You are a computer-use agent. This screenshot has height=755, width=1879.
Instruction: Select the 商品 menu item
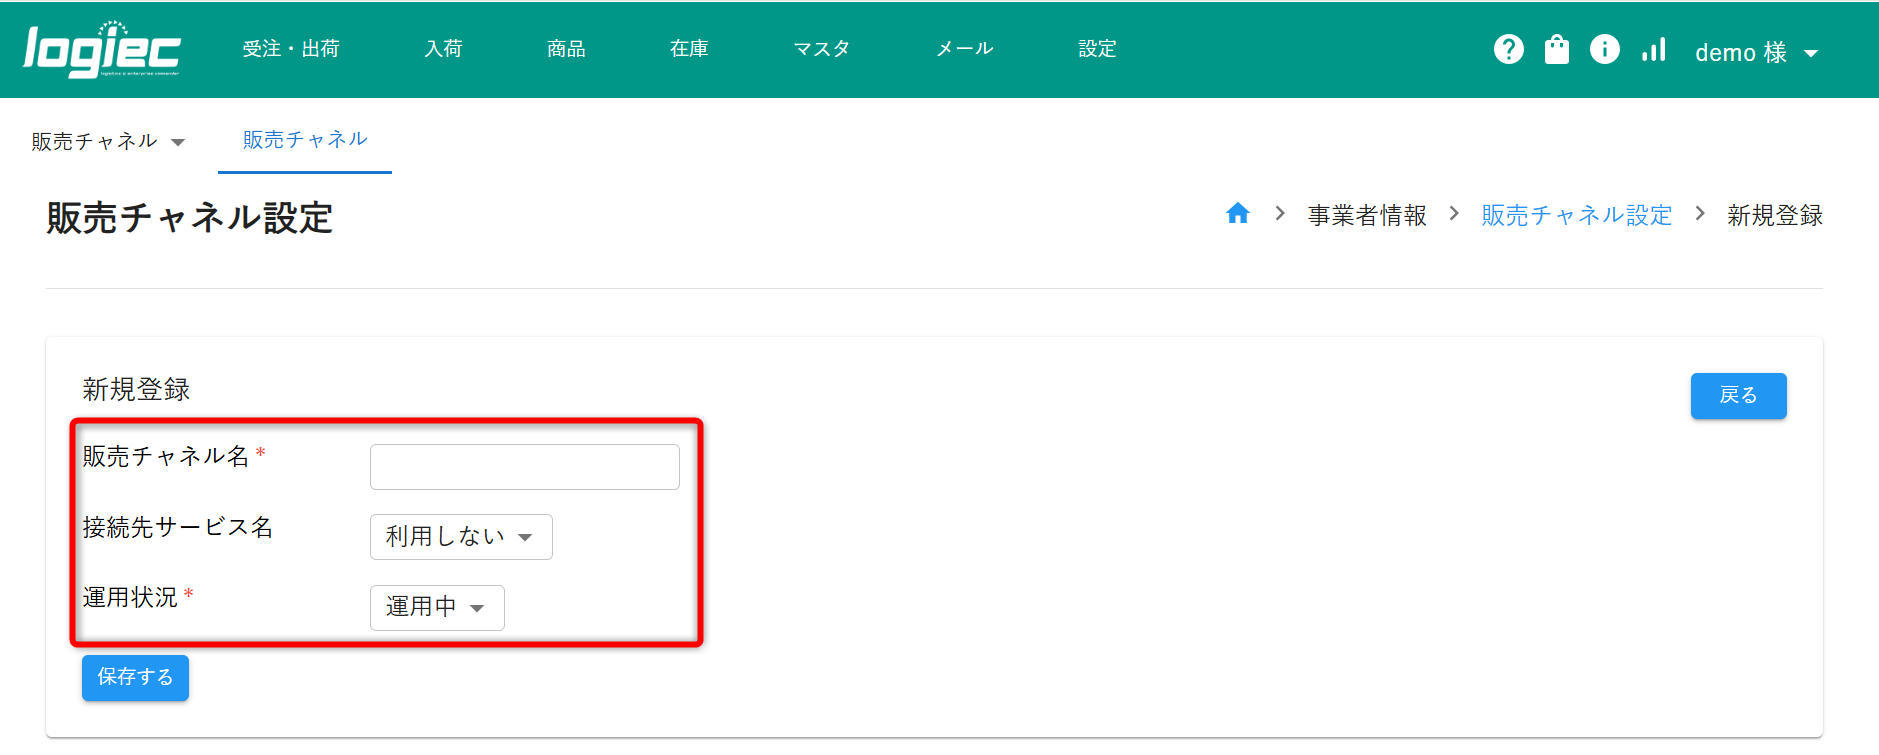(x=566, y=49)
